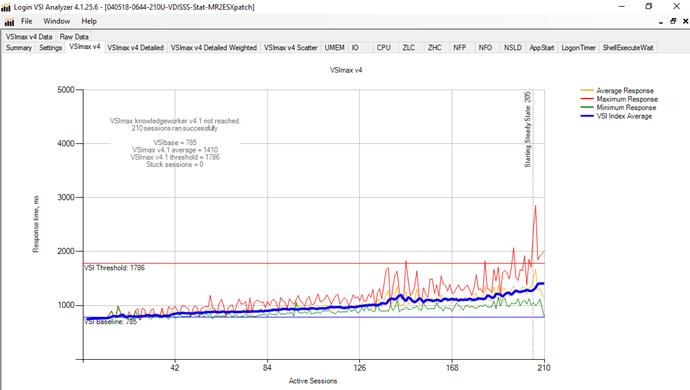This screenshot has height=390, width=690.
Task: Switch to the ZHC tab
Action: 435,48
